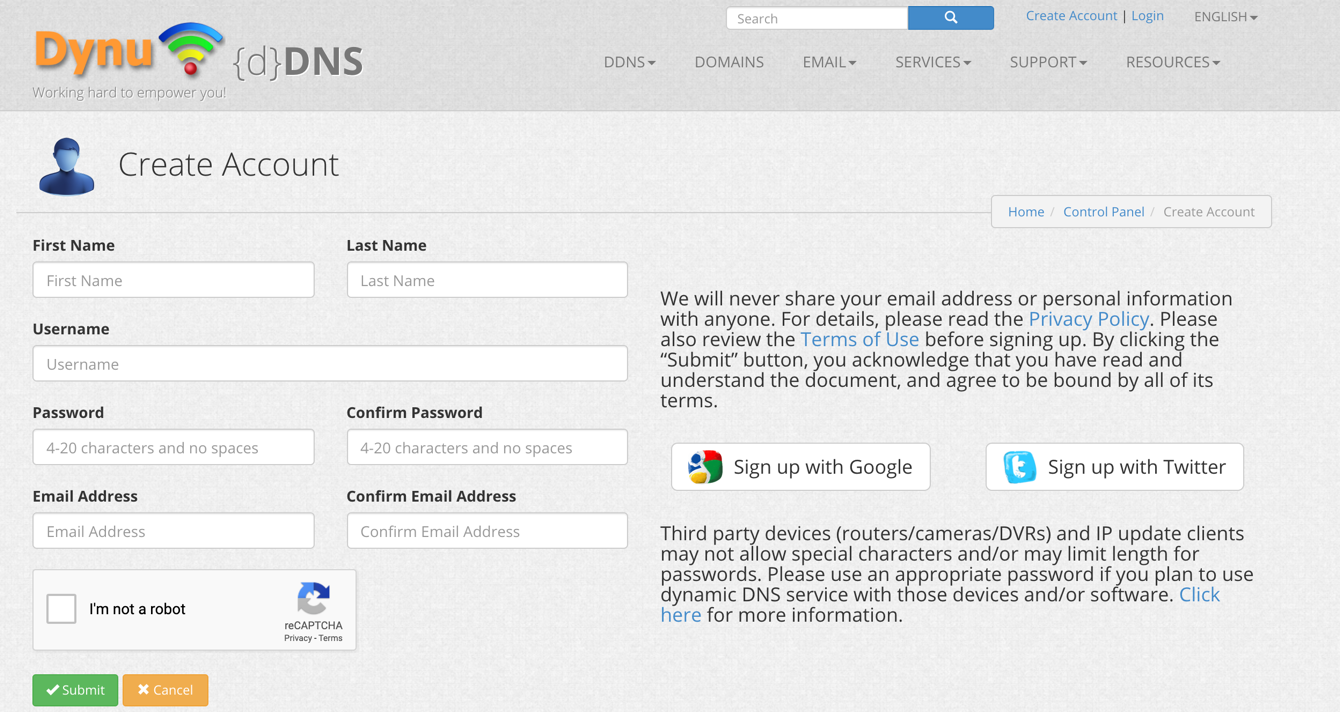Click the blue user avatar icon
This screenshot has height=712, width=1340.
[x=67, y=166]
